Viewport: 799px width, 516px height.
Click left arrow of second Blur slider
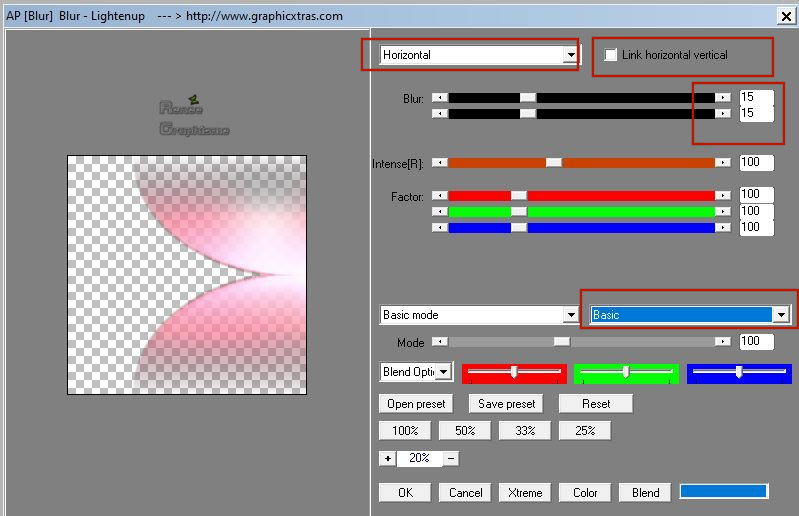(x=440, y=113)
